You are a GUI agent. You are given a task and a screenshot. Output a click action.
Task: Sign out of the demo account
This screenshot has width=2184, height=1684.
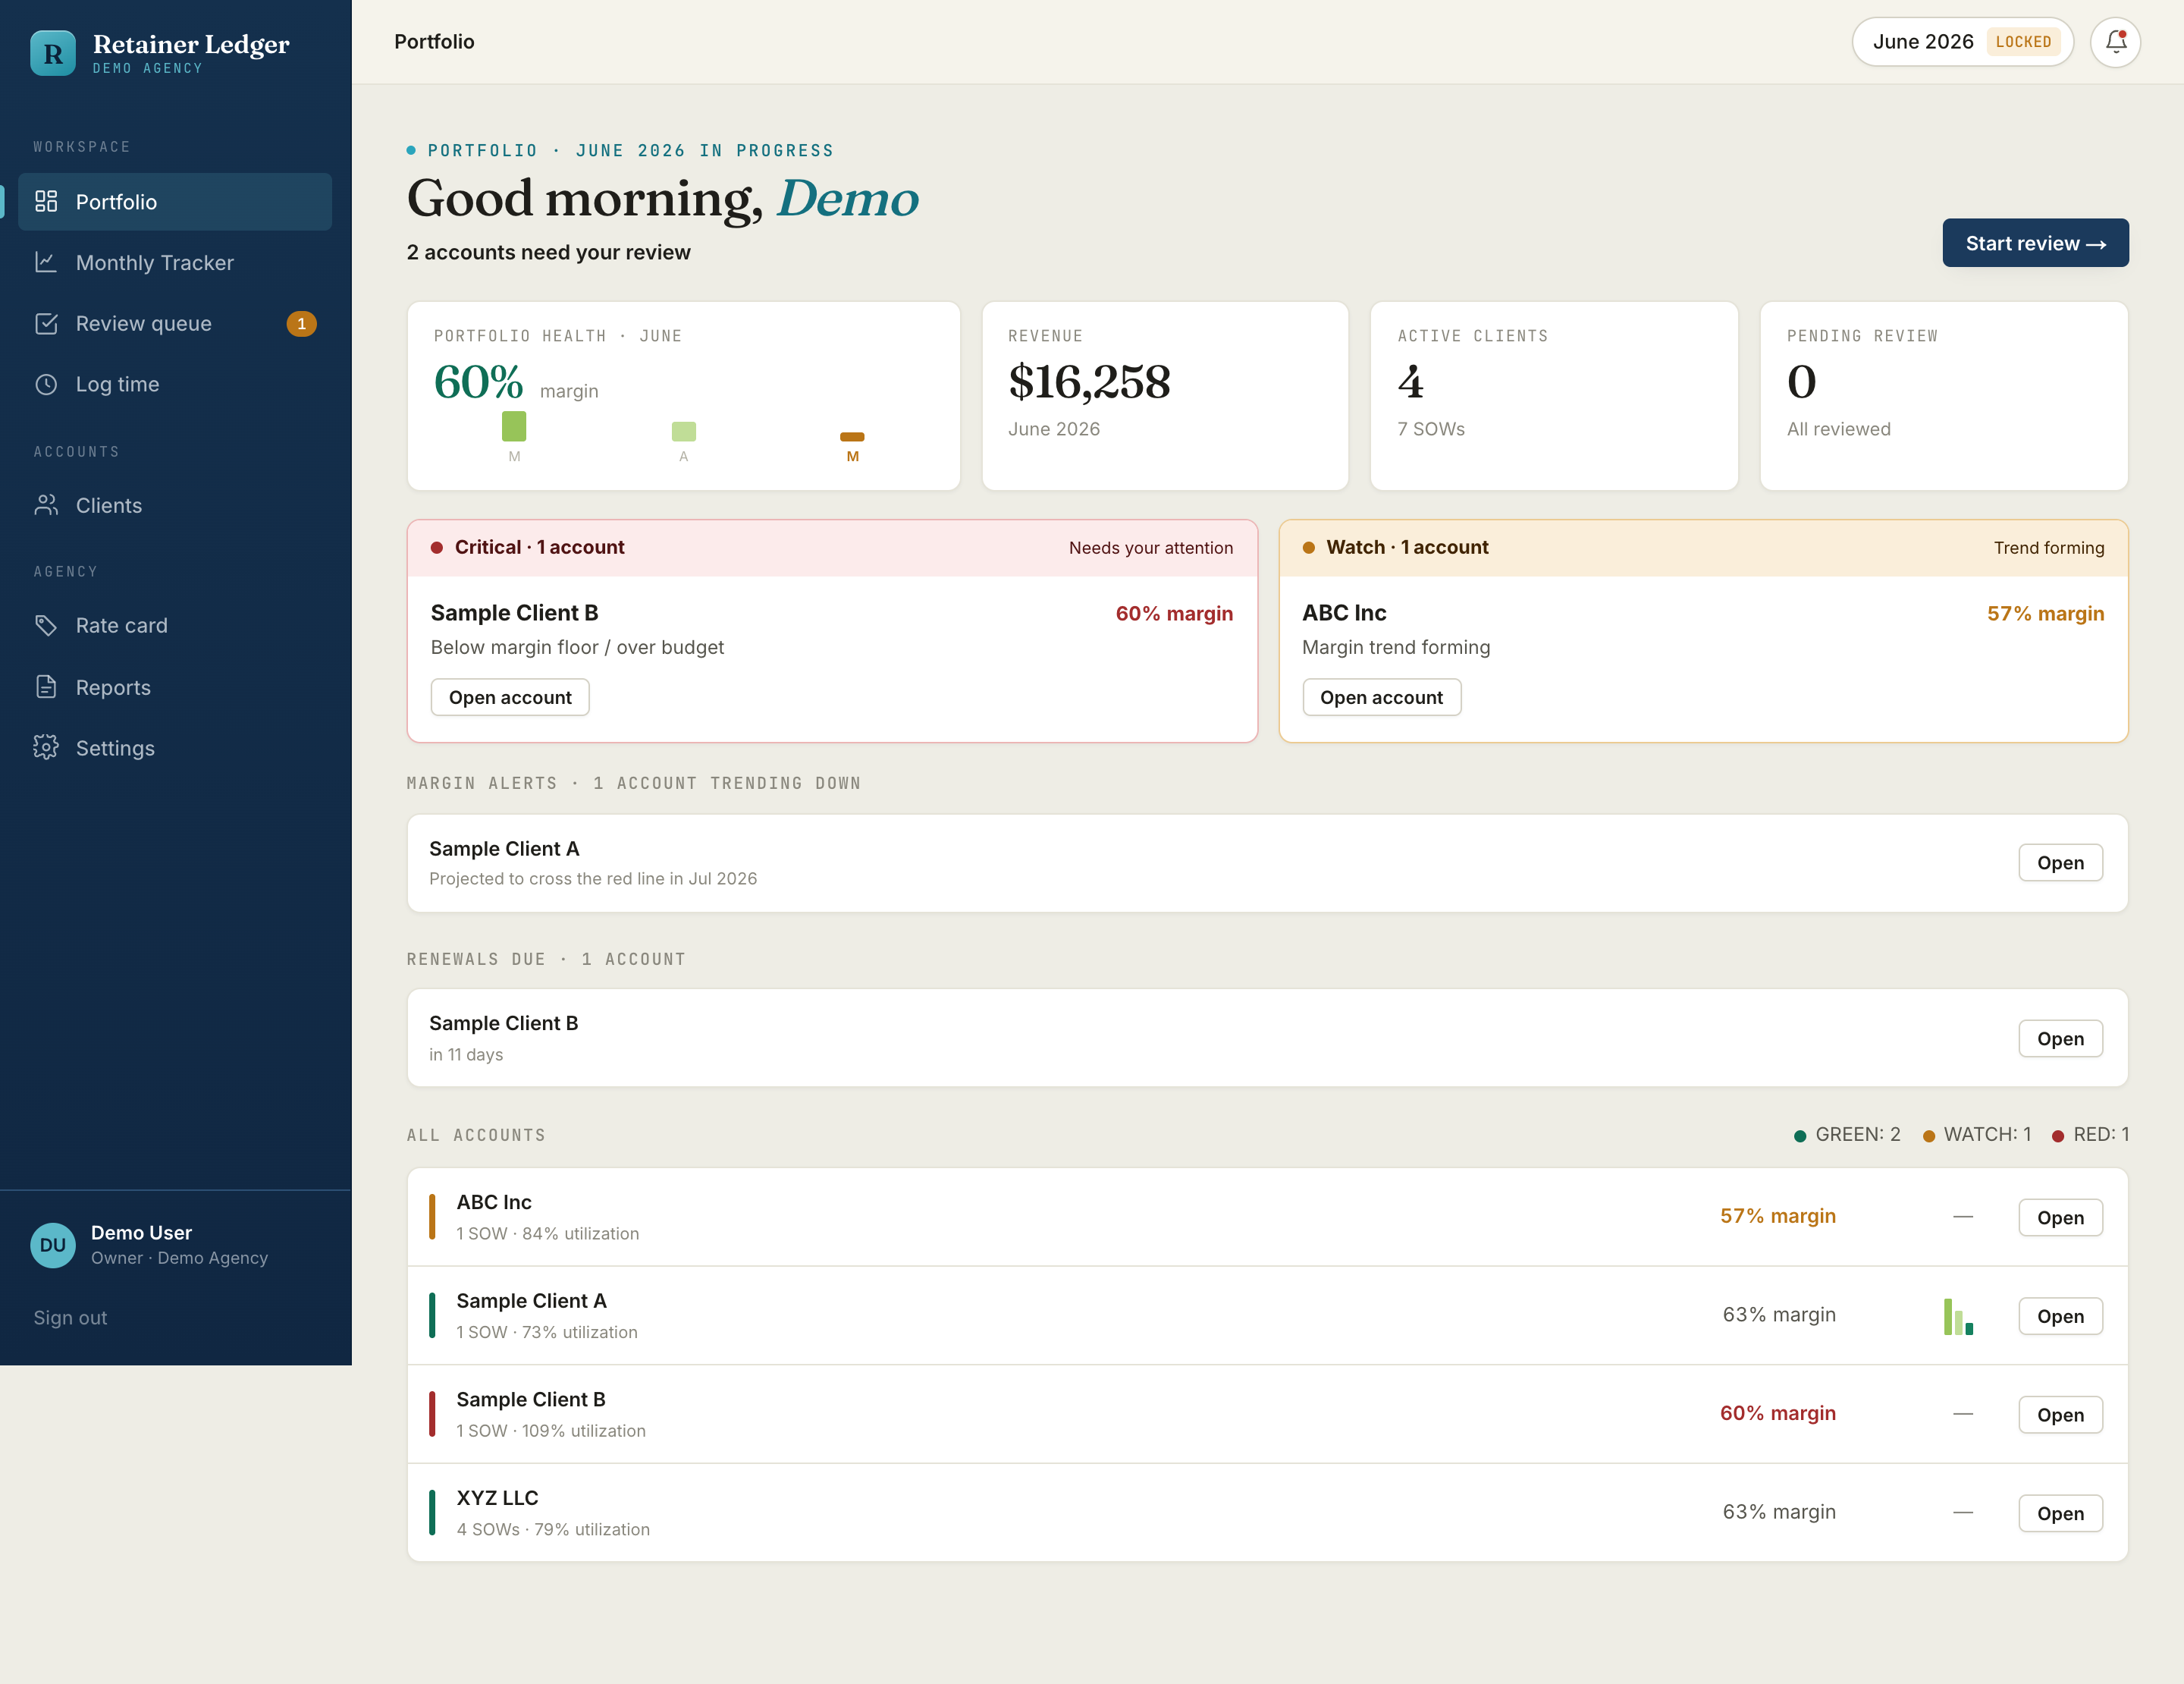click(x=70, y=1318)
